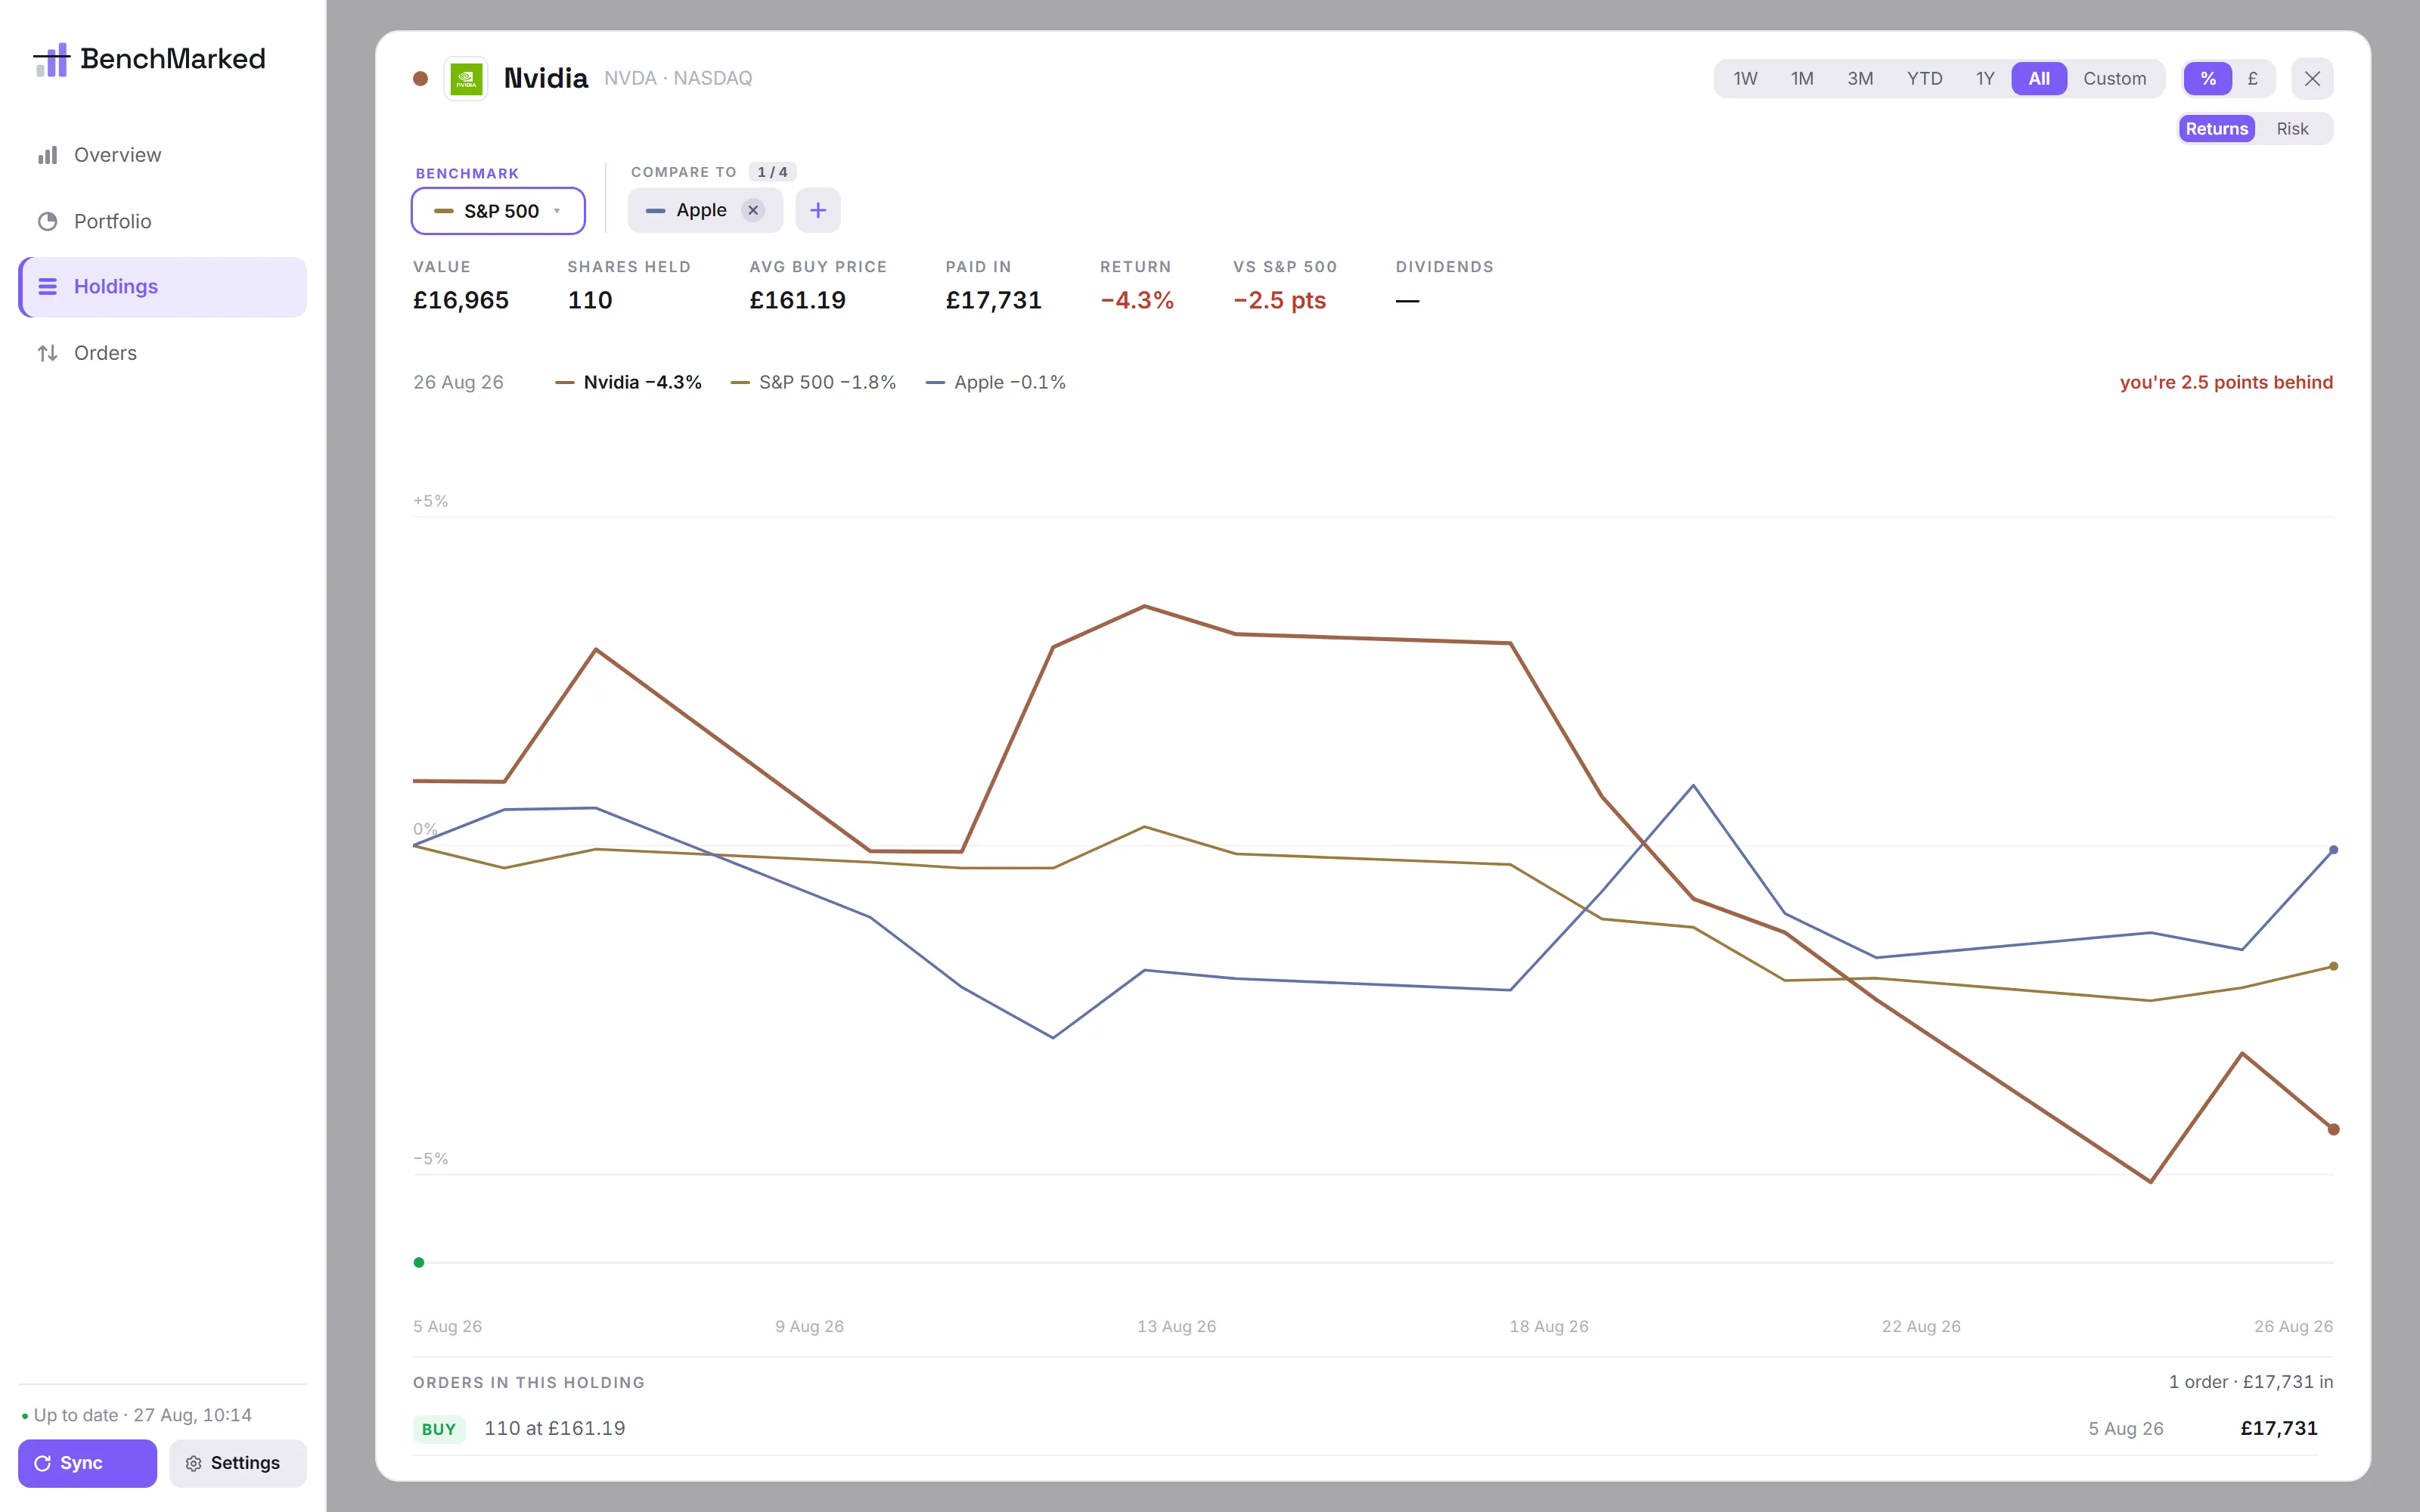
Task: Click the £16,965 value figure
Action: [461, 300]
